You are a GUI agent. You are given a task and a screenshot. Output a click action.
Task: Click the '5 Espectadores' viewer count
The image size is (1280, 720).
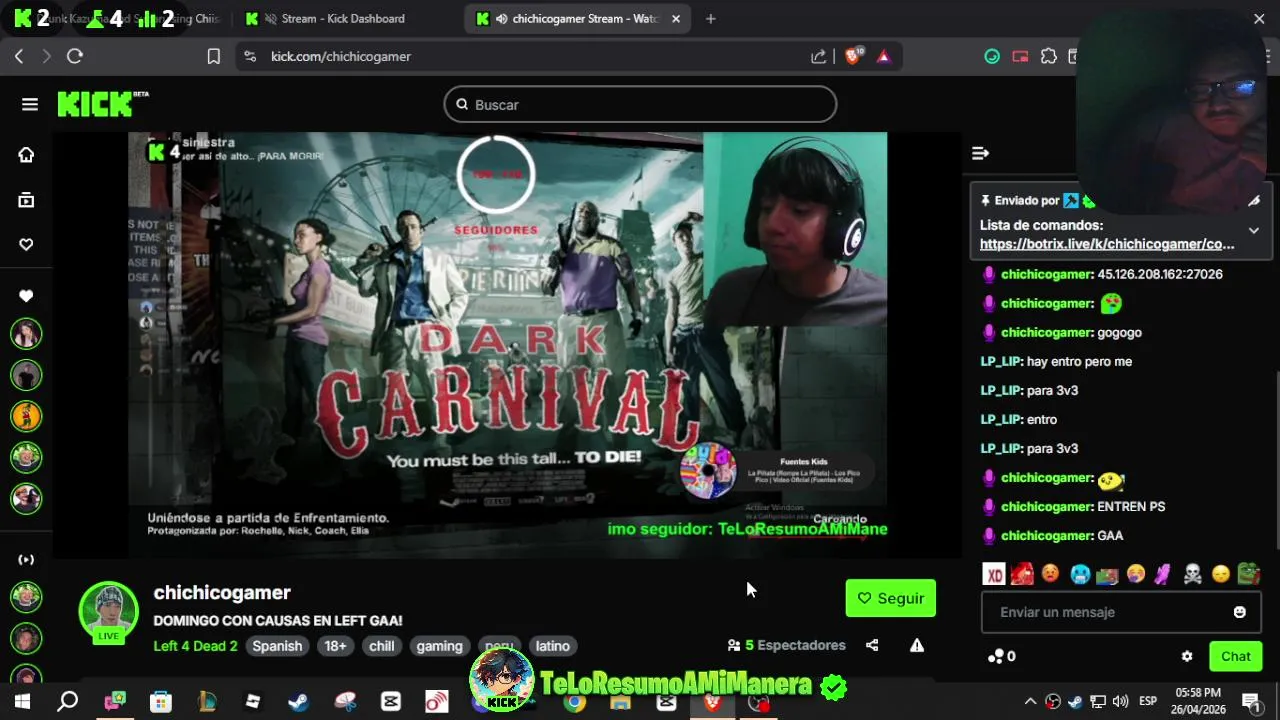pyautogui.click(x=786, y=646)
